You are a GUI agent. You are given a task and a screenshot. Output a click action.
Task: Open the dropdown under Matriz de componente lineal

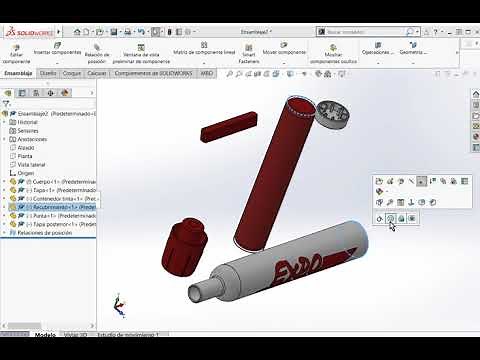(x=204, y=63)
